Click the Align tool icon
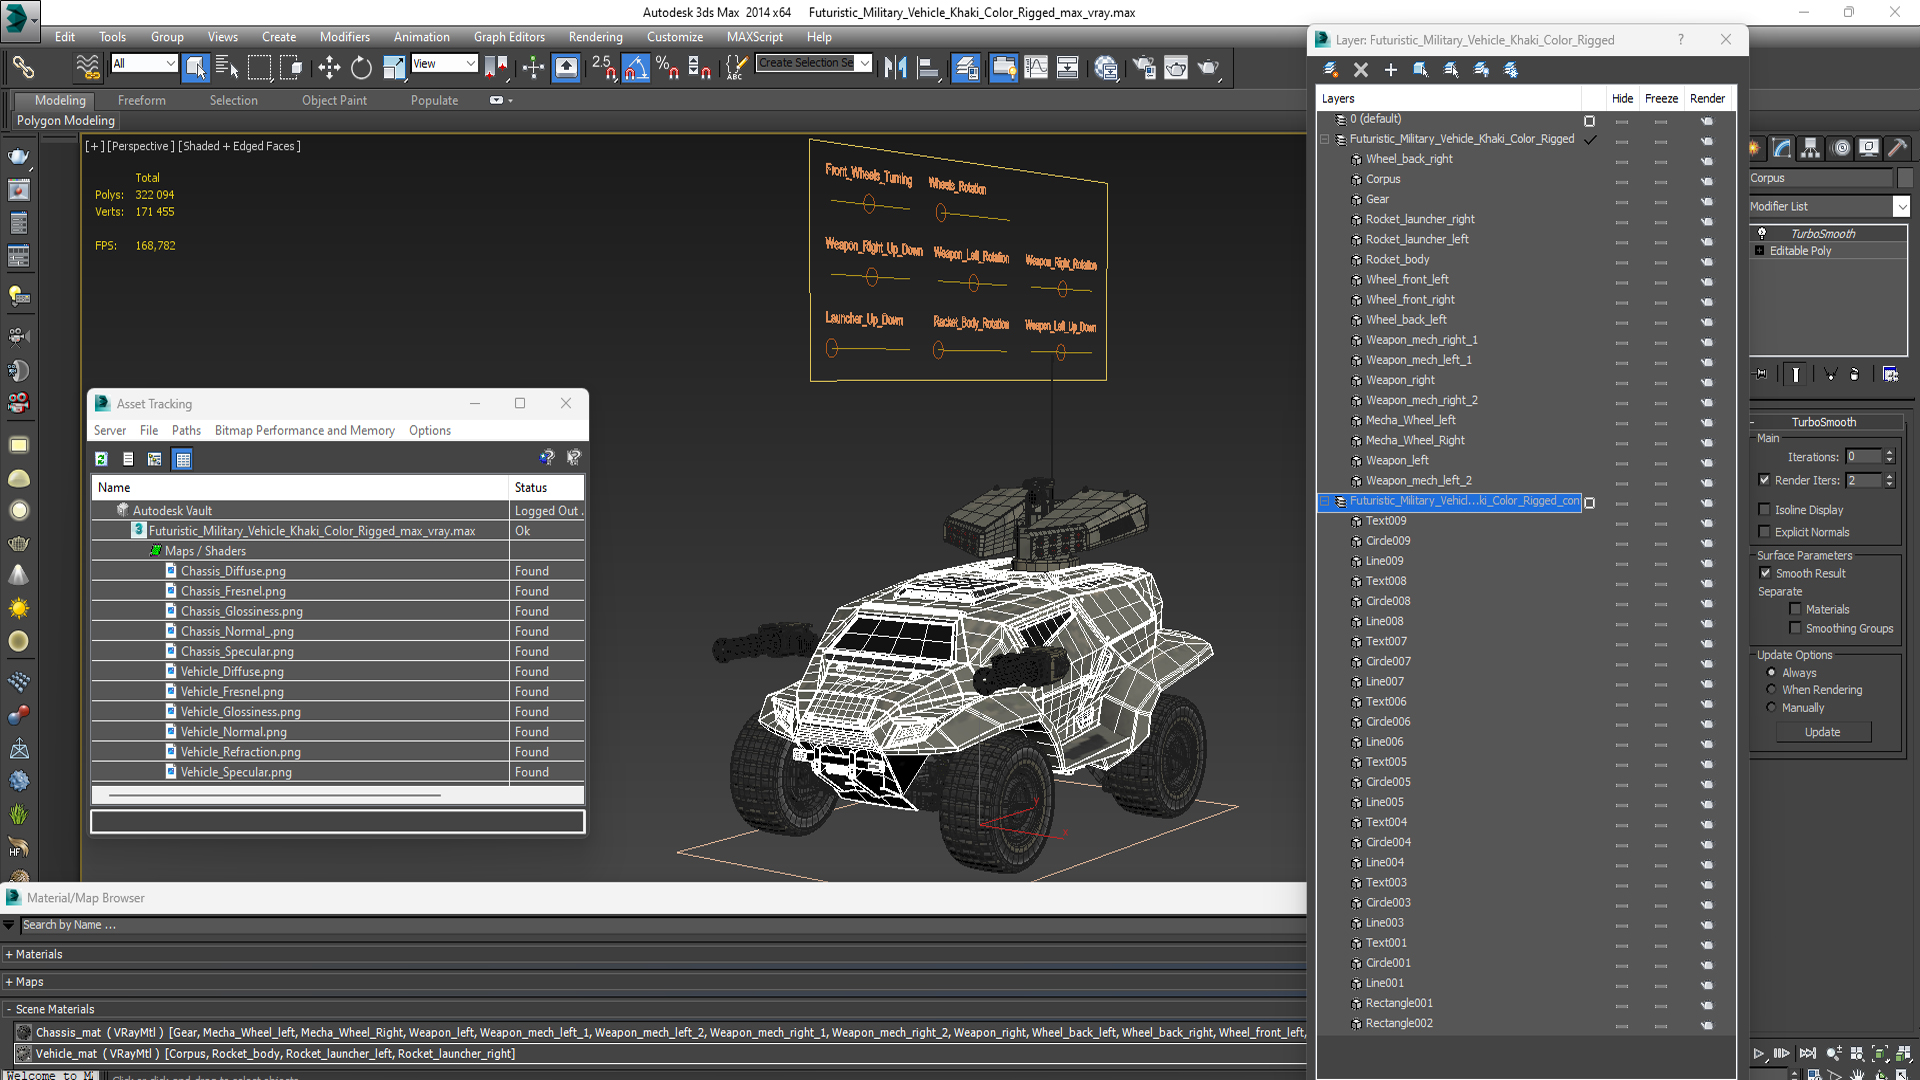 point(928,67)
